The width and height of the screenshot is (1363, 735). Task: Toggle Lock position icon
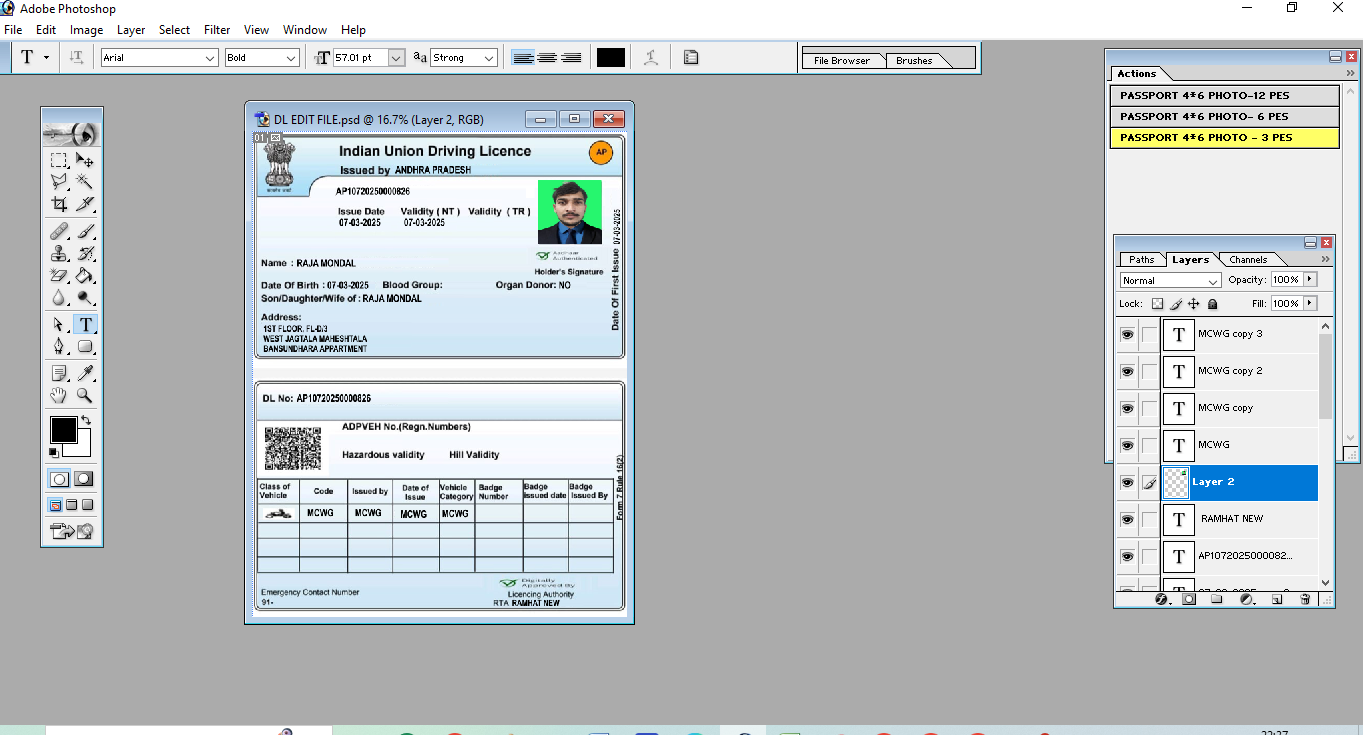1194,303
